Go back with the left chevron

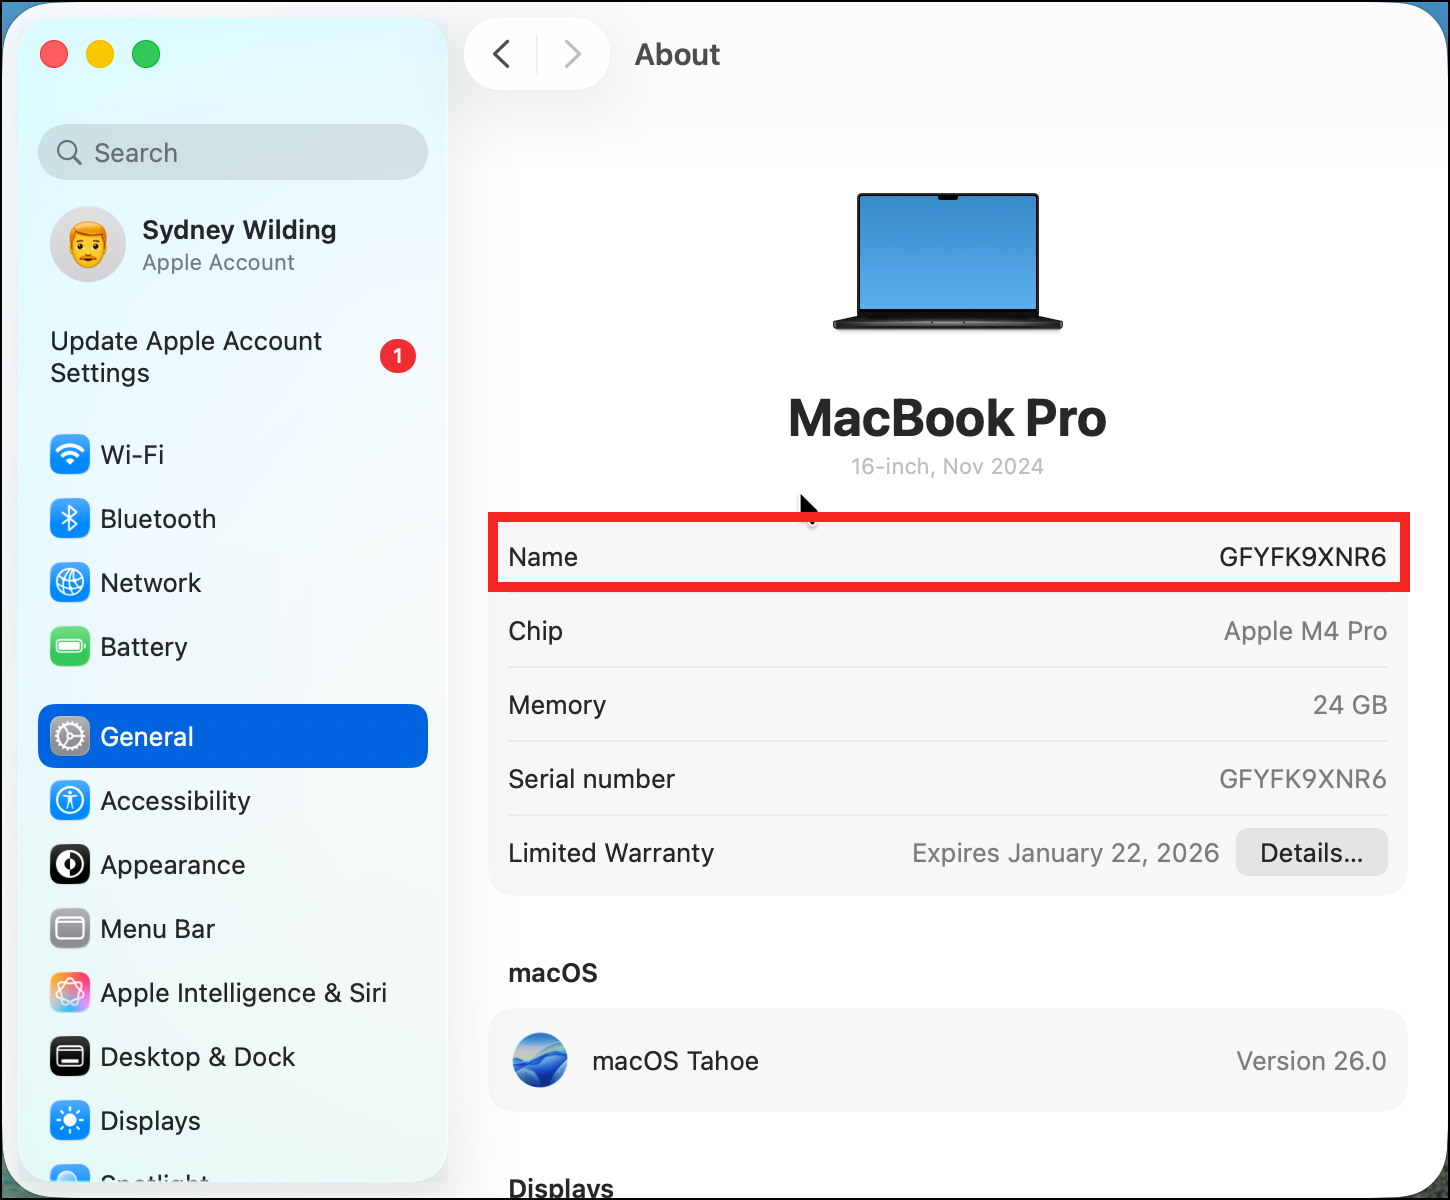click(502, 54)
